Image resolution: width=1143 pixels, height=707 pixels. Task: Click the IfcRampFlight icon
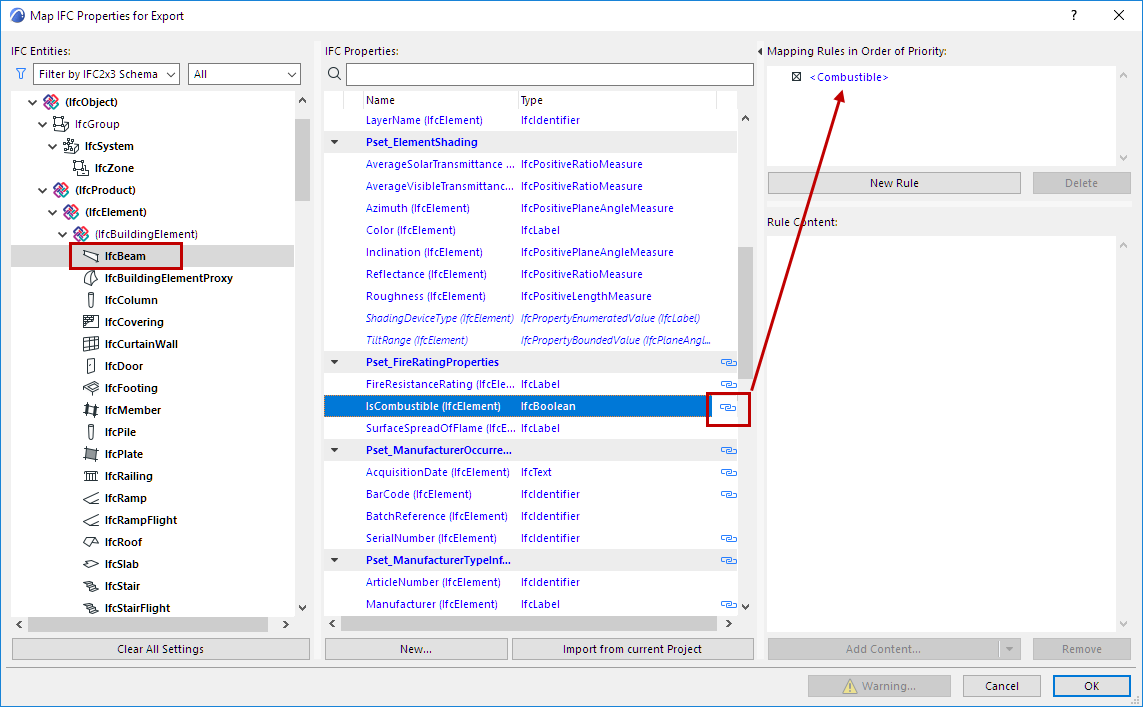[x=90, y=520]
